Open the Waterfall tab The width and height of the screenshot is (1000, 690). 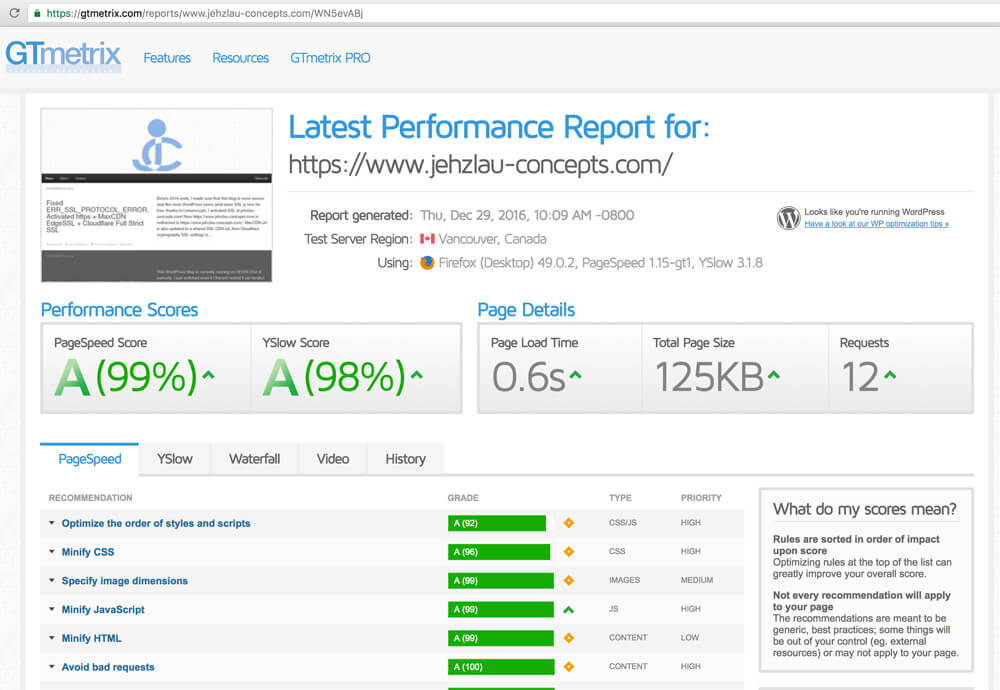[254, 459]
